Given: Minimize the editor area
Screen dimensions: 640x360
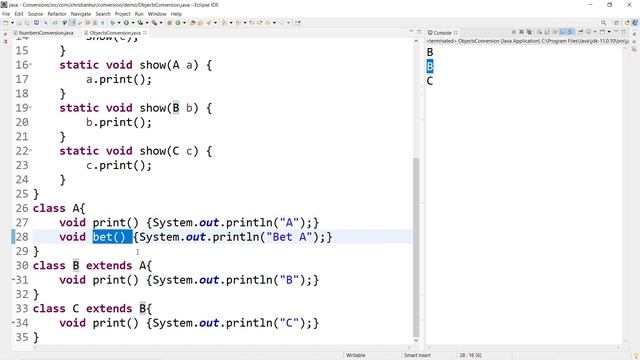Looking at the screenshot, I should 411,32.
